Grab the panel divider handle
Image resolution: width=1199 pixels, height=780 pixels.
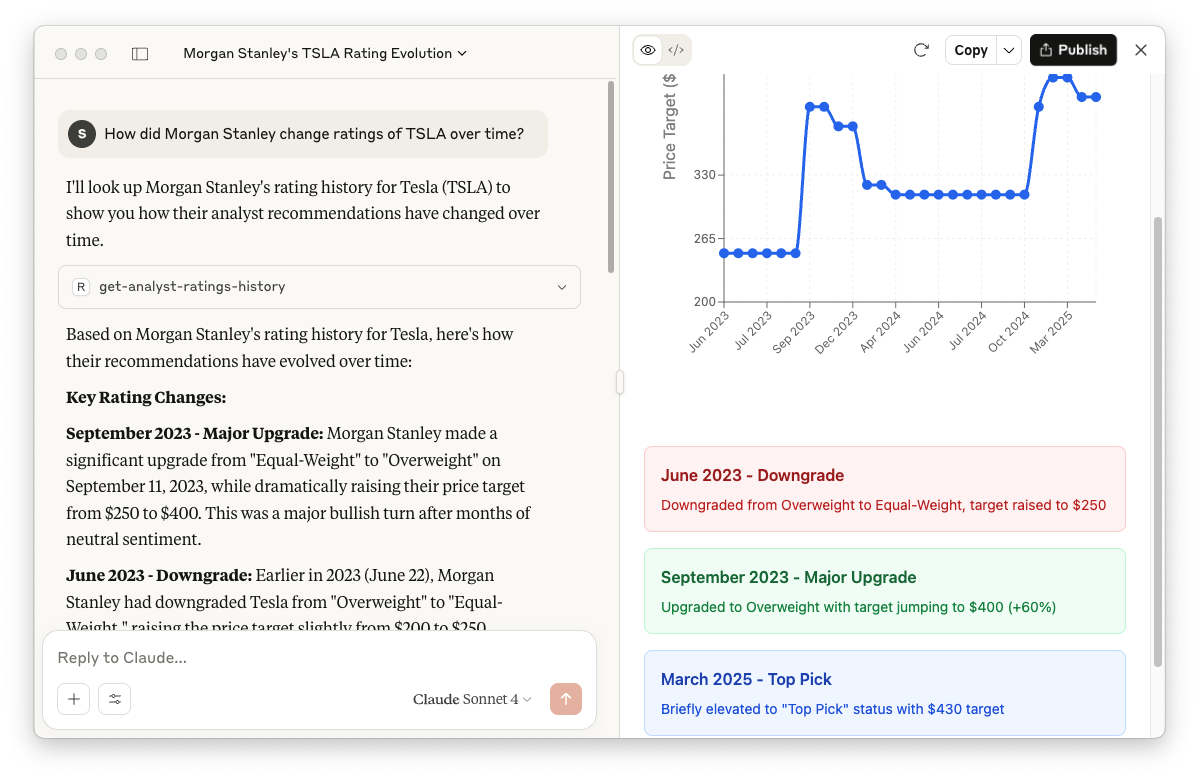coord(619,382)
